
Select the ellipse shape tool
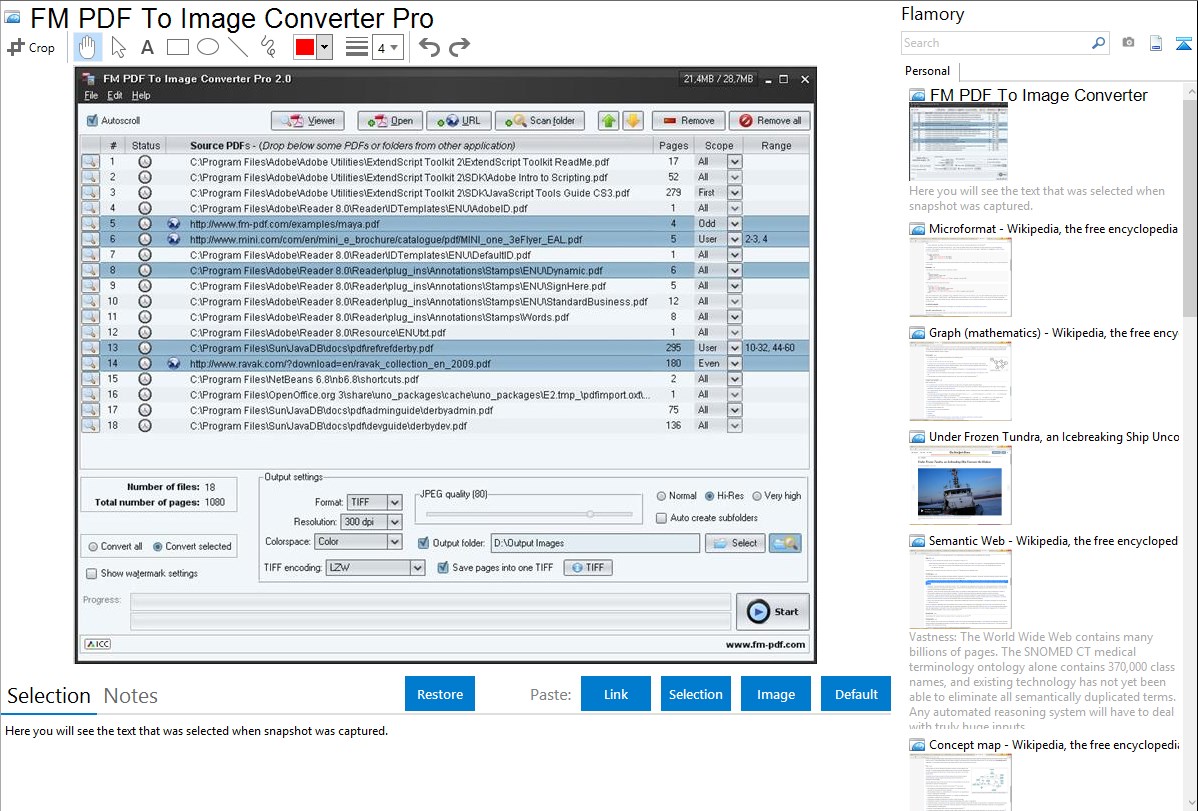tap(208, 47)
